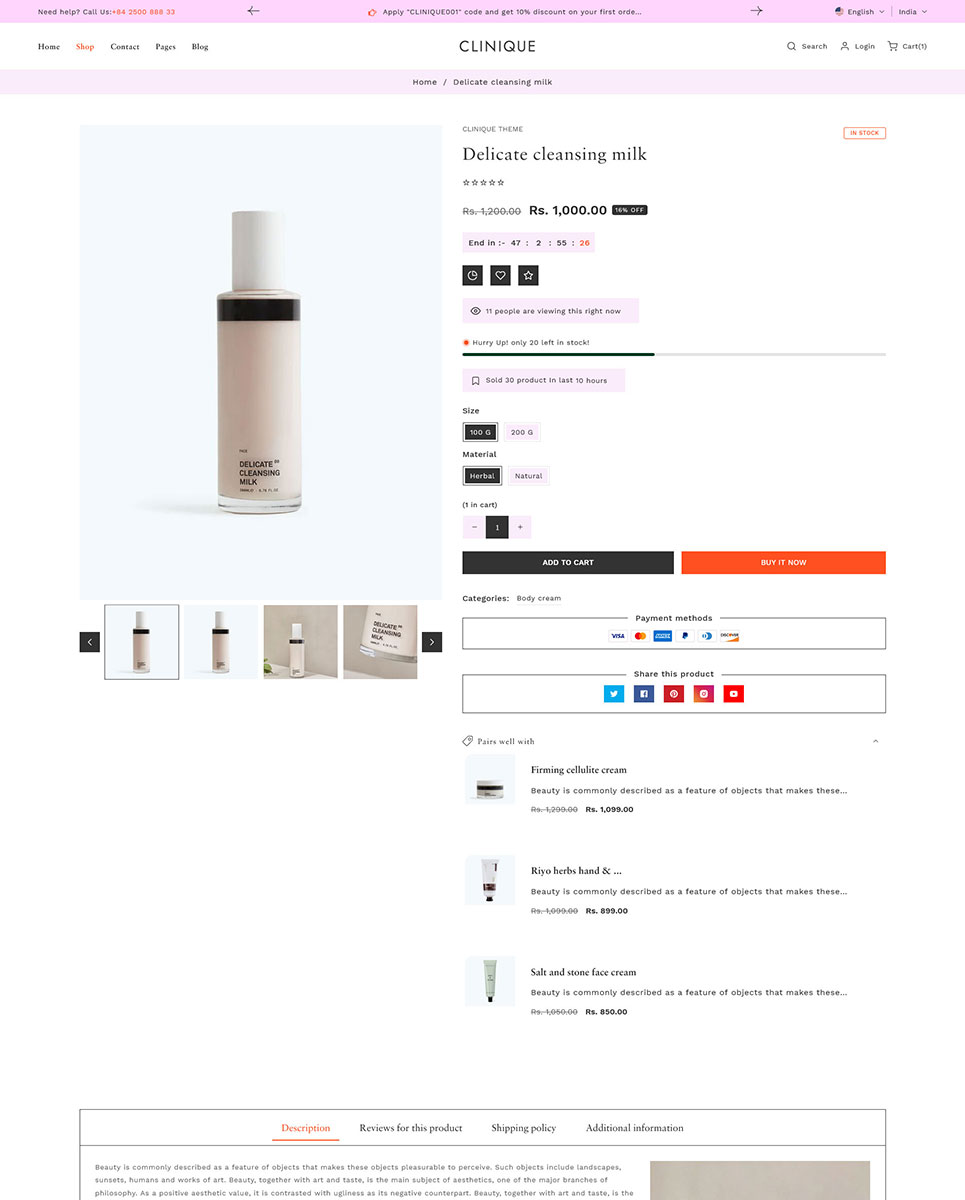
Task: Select the third product thumbnail image
Action: coord(301,642)
